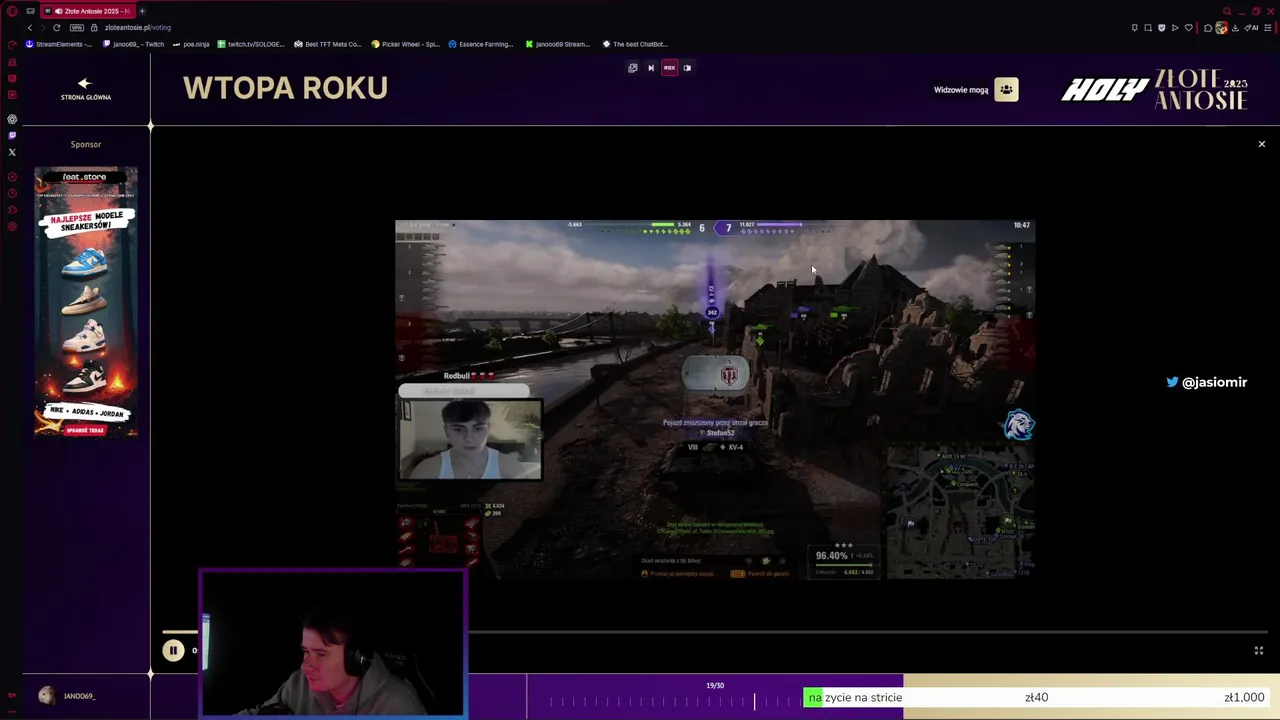Open the feat.store sneaker sponsor banner
This screenshot has width=1280, height=720.
86,302
